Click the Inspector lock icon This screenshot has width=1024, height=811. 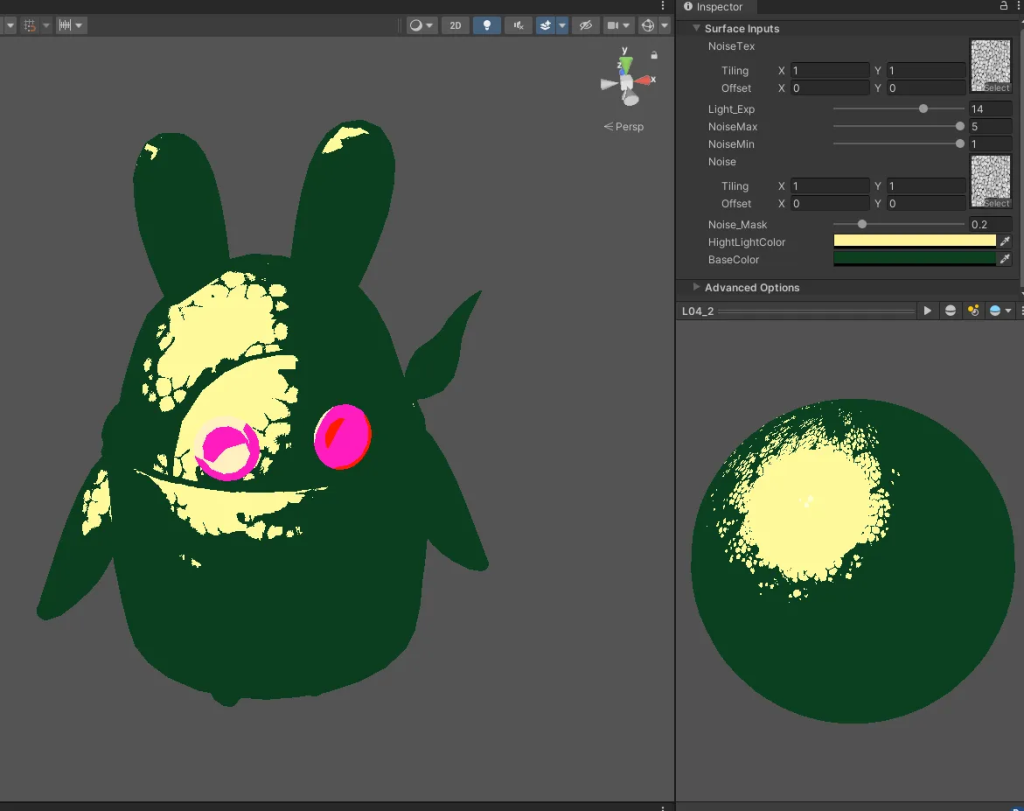[x=1004, y=7]
